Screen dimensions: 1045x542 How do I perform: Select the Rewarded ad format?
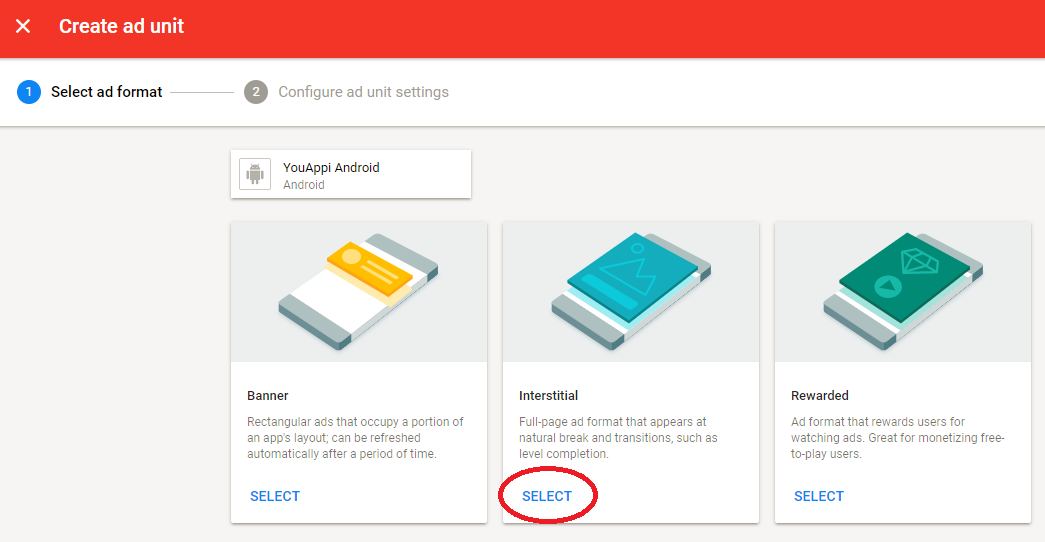(x=819, y=496)
